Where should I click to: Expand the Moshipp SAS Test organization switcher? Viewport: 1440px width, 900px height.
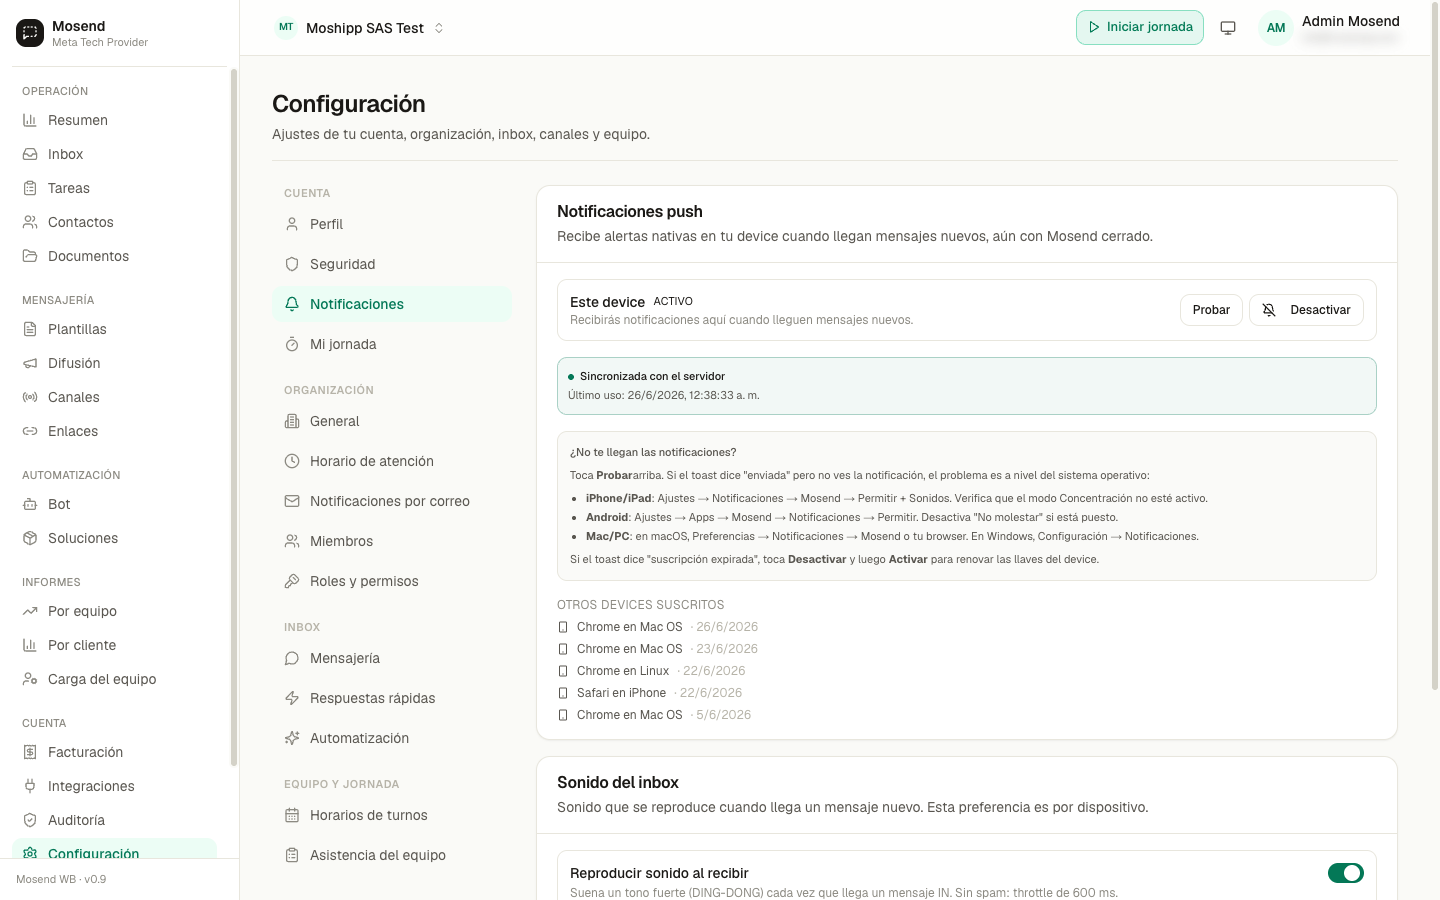360,28
